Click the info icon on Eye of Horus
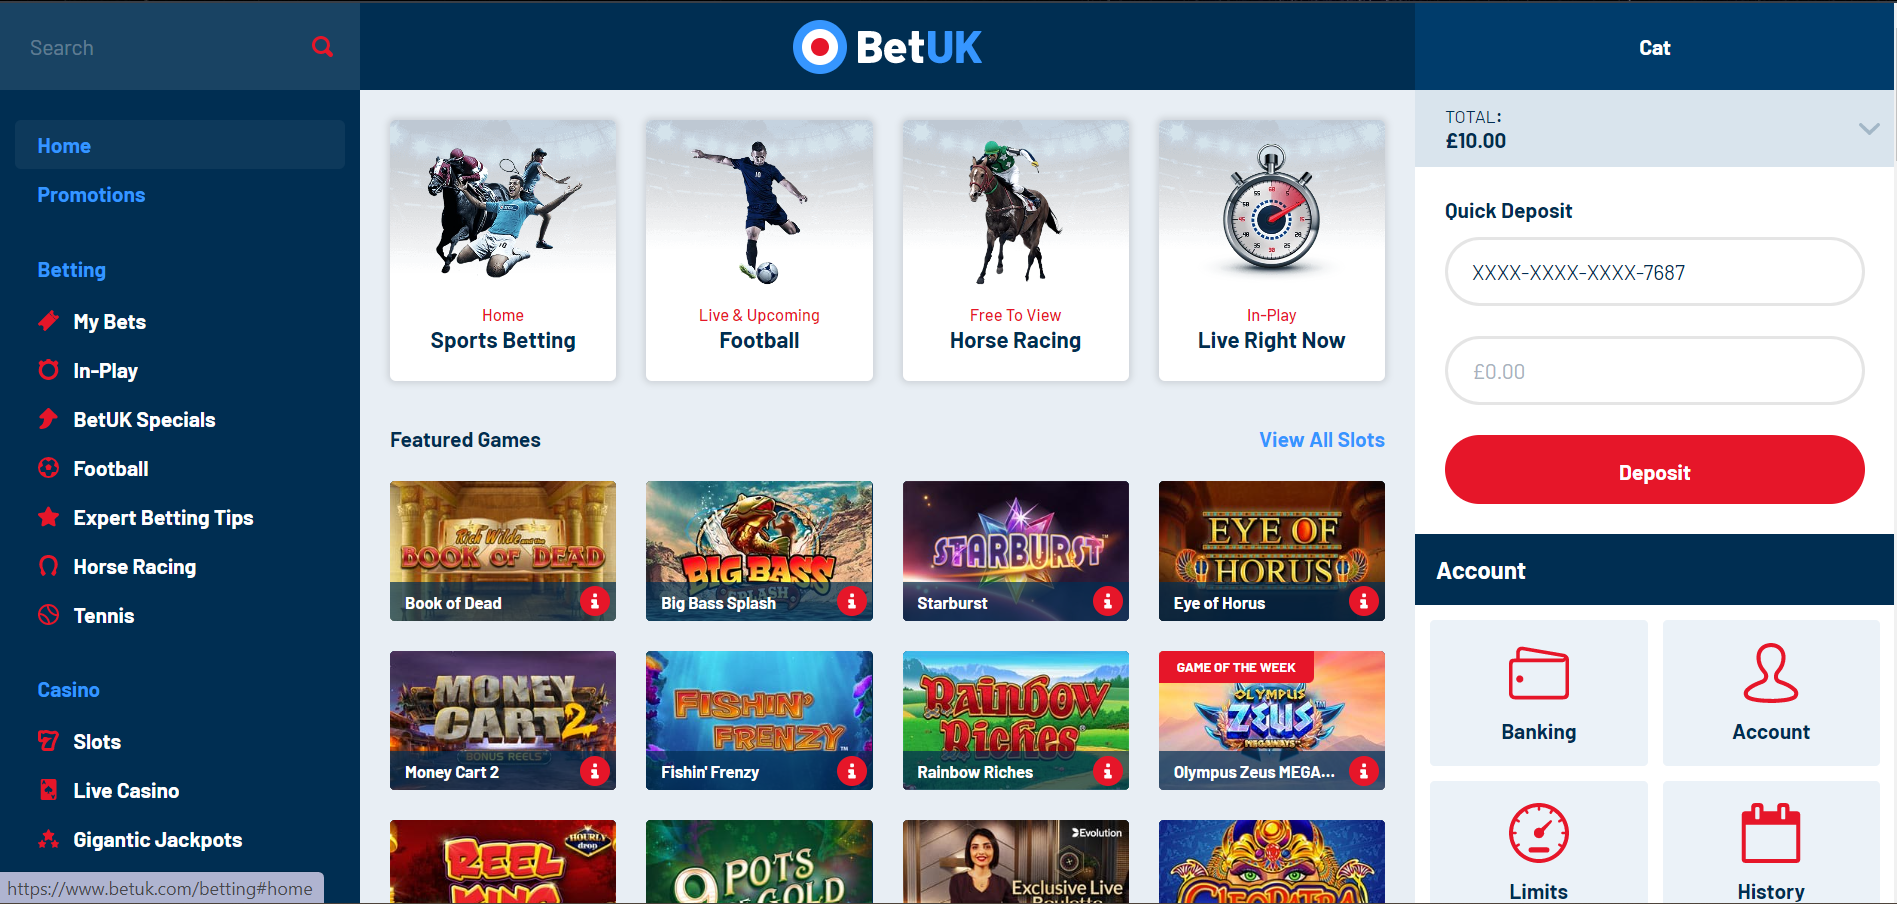The height and width of the screenshot is (904, 1897). coord(1363,601)
